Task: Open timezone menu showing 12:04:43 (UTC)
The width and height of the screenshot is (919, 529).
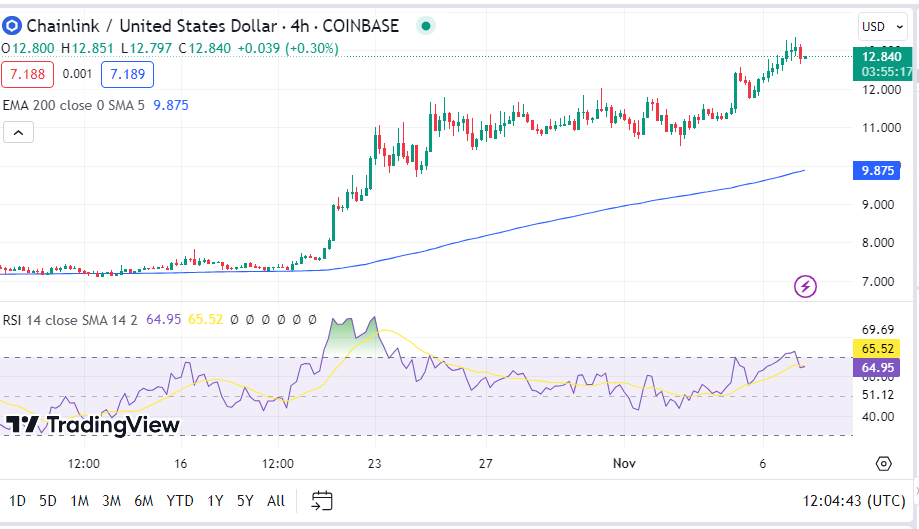Action: pyautogui.click(x=857, y=500)
